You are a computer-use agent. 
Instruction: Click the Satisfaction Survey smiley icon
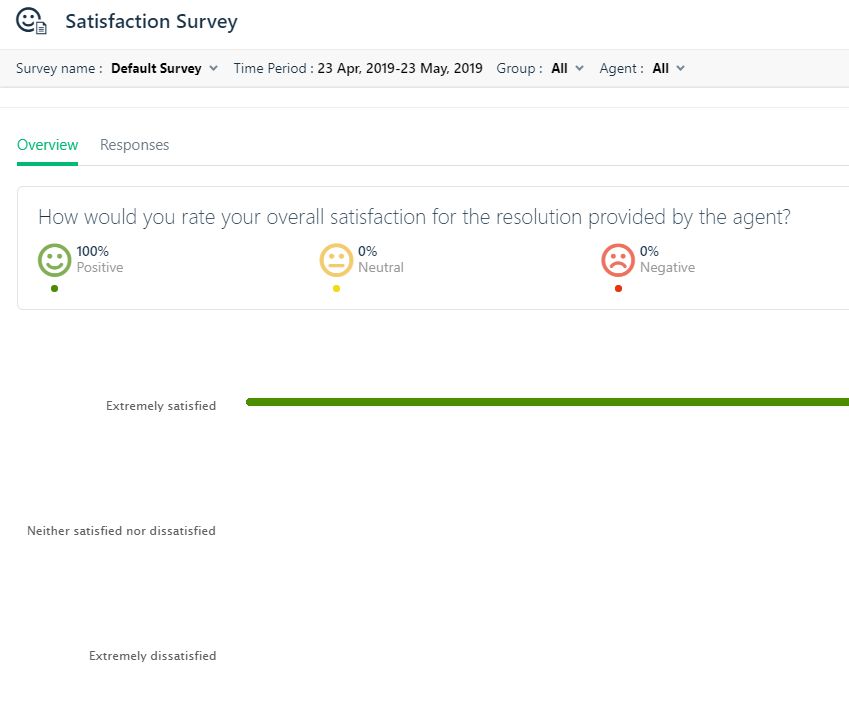[x=31, y=21]
